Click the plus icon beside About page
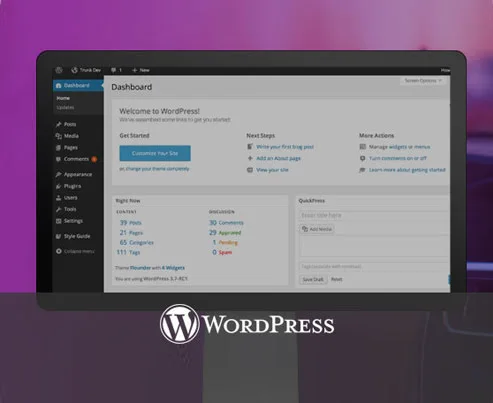This screenshot has width=493, height=403. coord(250,158)
